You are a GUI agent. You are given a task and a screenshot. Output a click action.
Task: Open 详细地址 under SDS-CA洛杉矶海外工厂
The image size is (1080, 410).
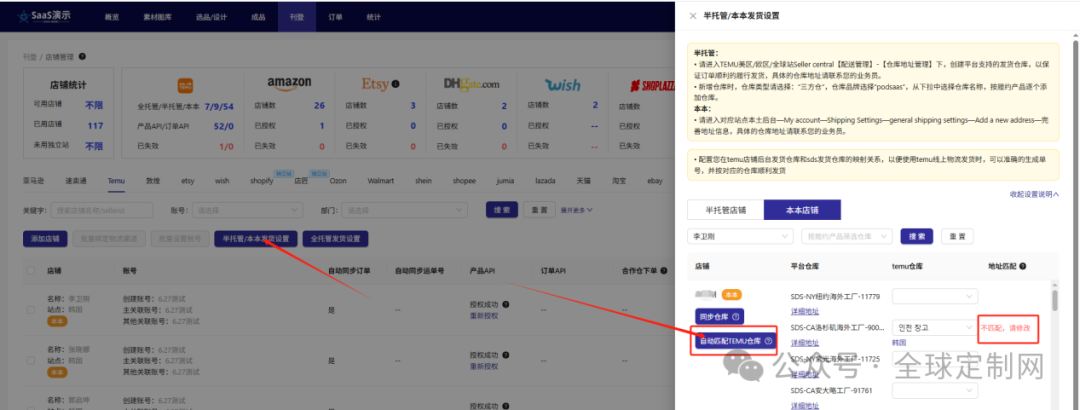(x=804, y=342)
